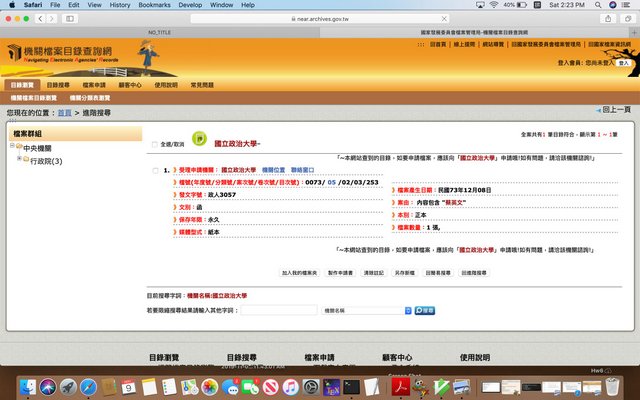
Task: Click the 回簡易搜尋 button
Action: (438, 273)
